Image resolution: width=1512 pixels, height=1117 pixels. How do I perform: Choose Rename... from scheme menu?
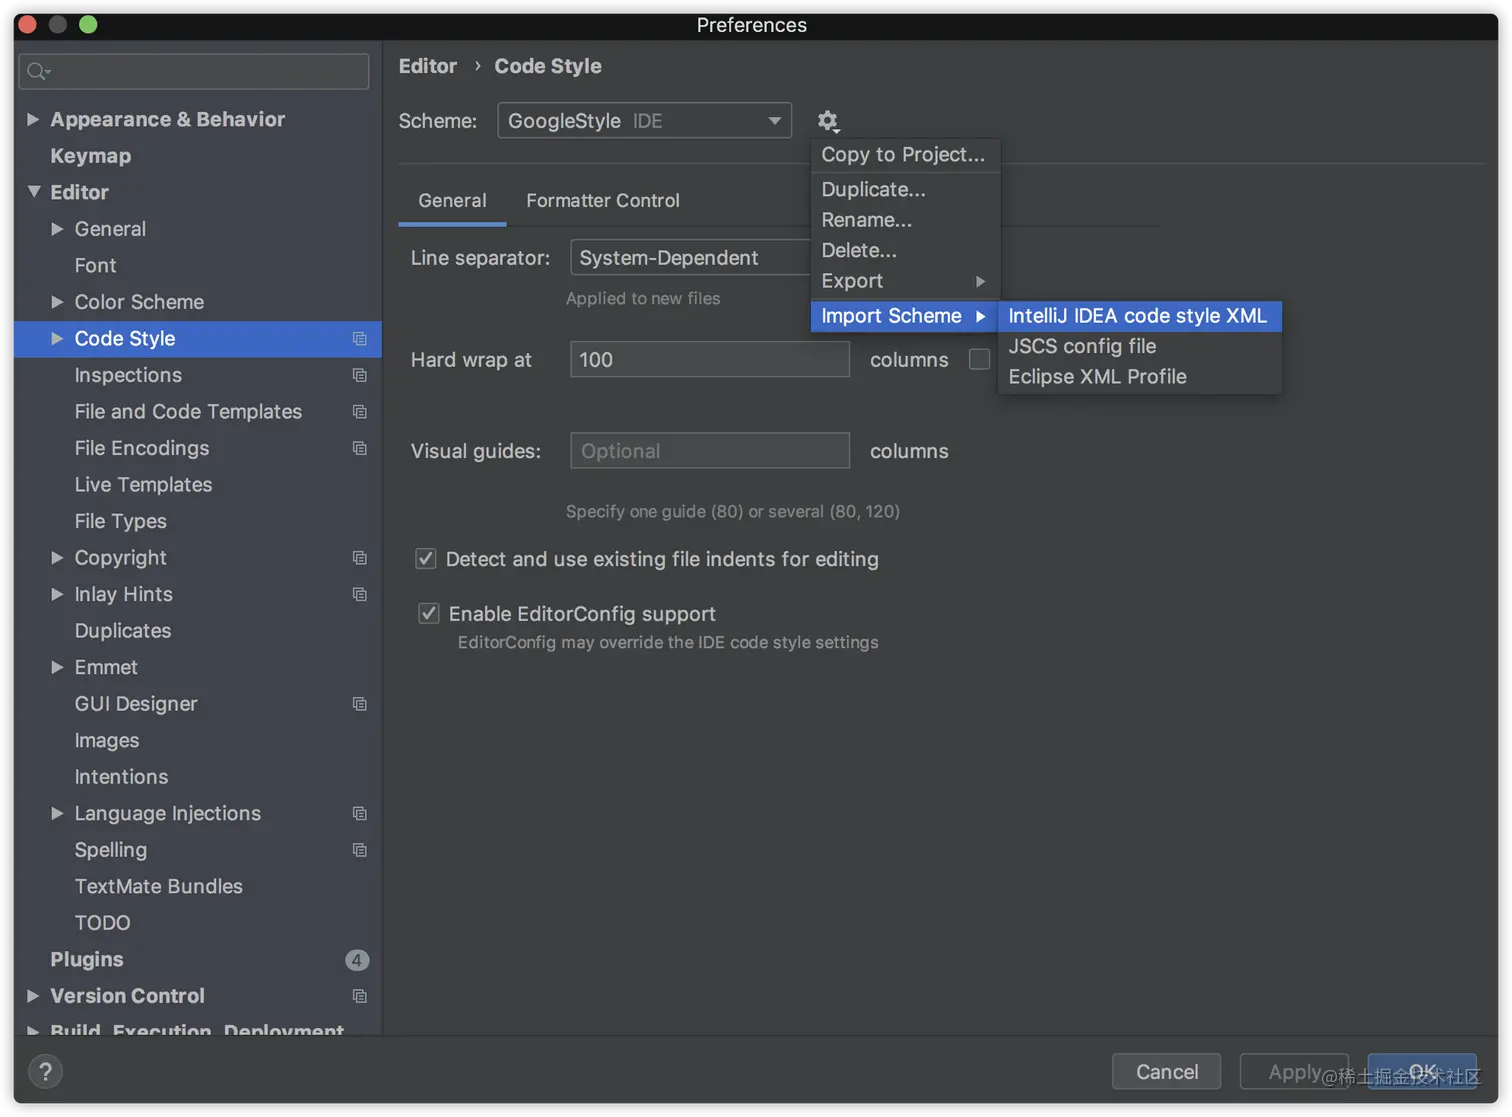click(905, 220)
